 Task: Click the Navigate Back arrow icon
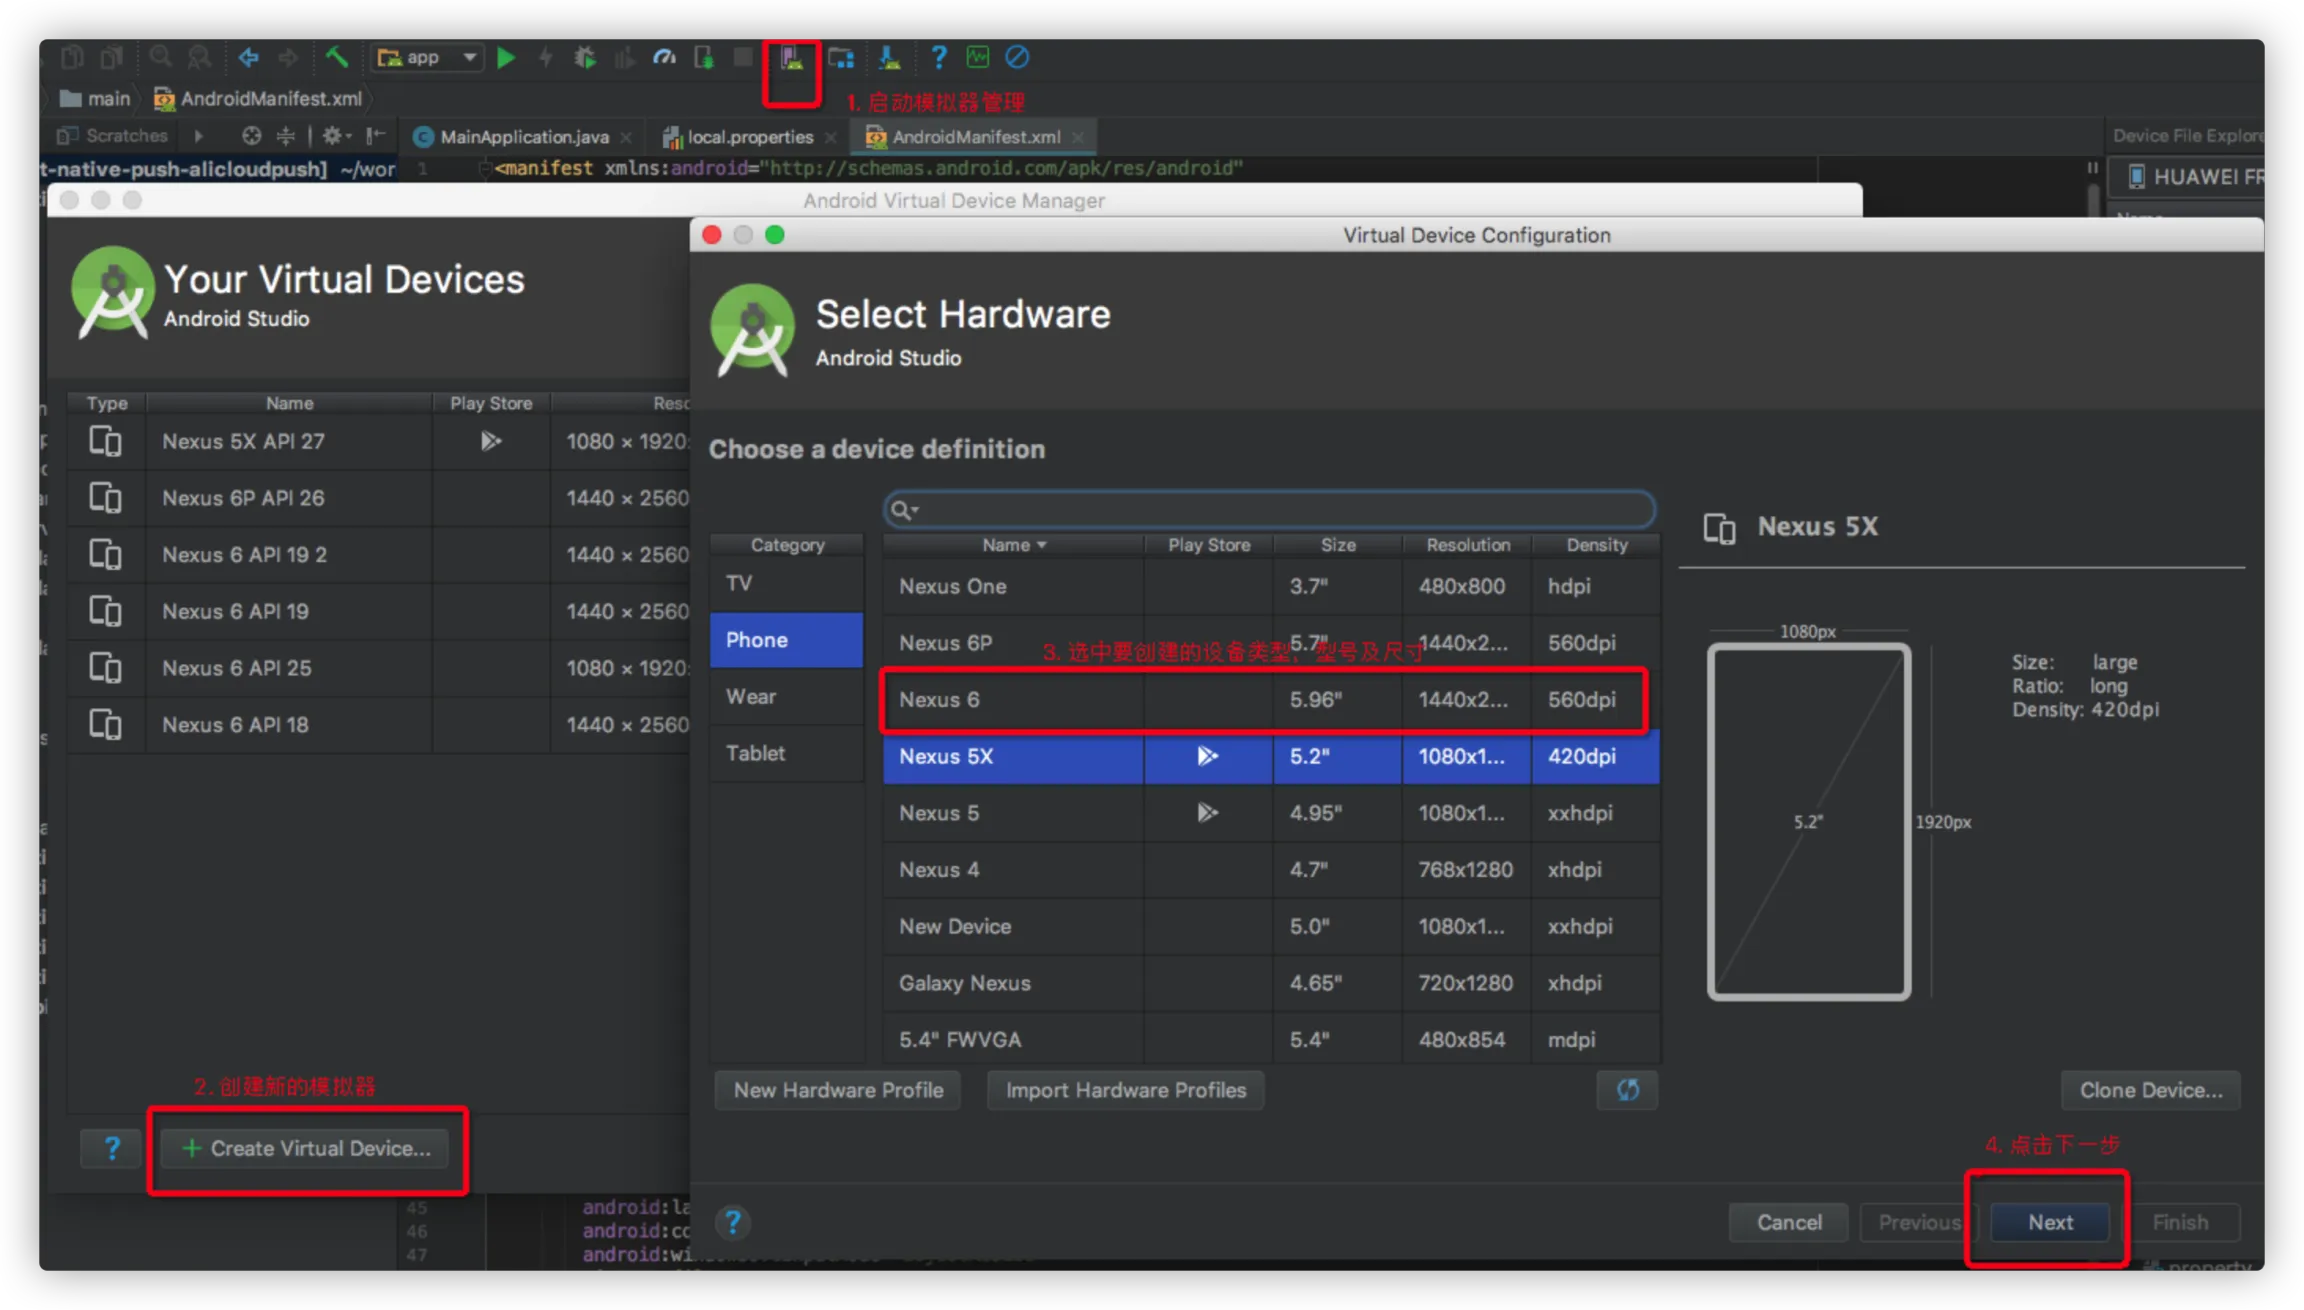coord(249,58)
